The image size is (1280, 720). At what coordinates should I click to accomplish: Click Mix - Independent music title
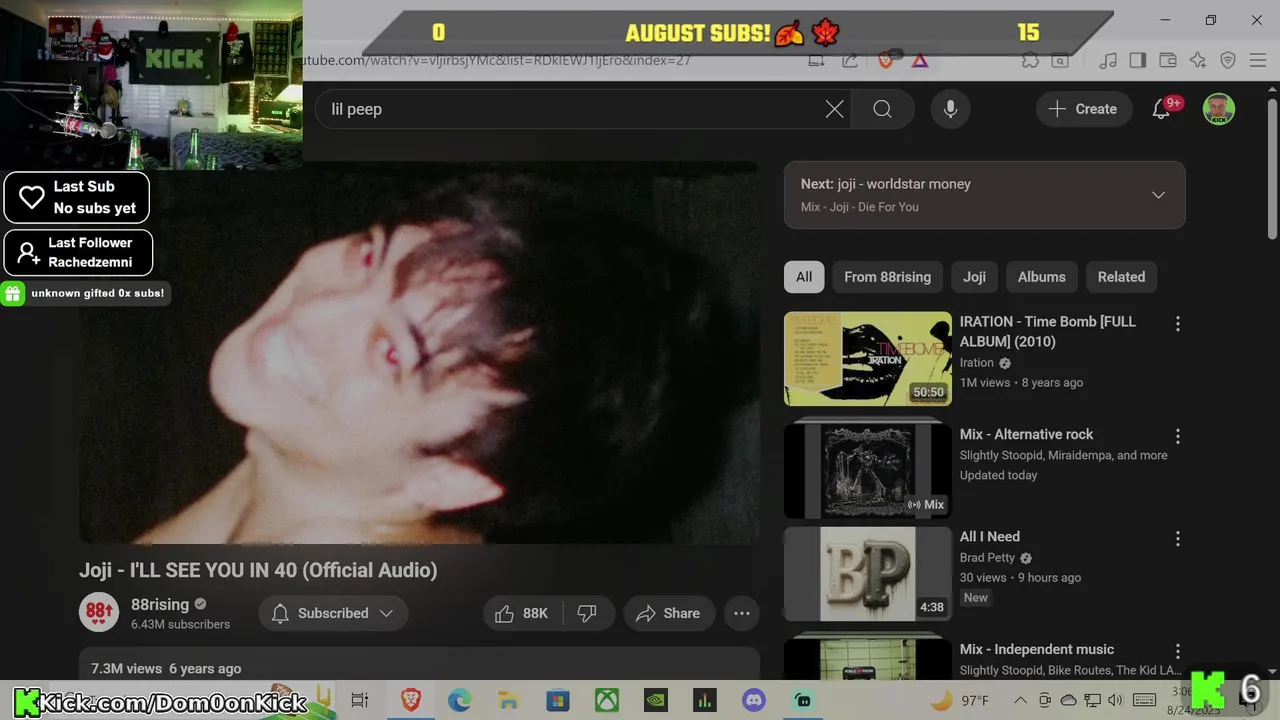1036,649
